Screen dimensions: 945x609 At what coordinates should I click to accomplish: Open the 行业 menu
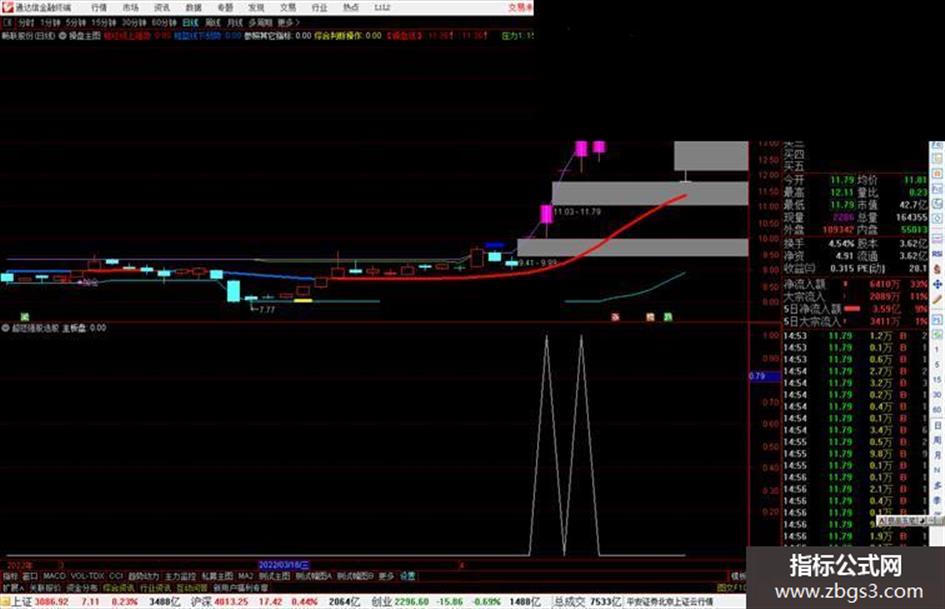[x=319, y=7]
